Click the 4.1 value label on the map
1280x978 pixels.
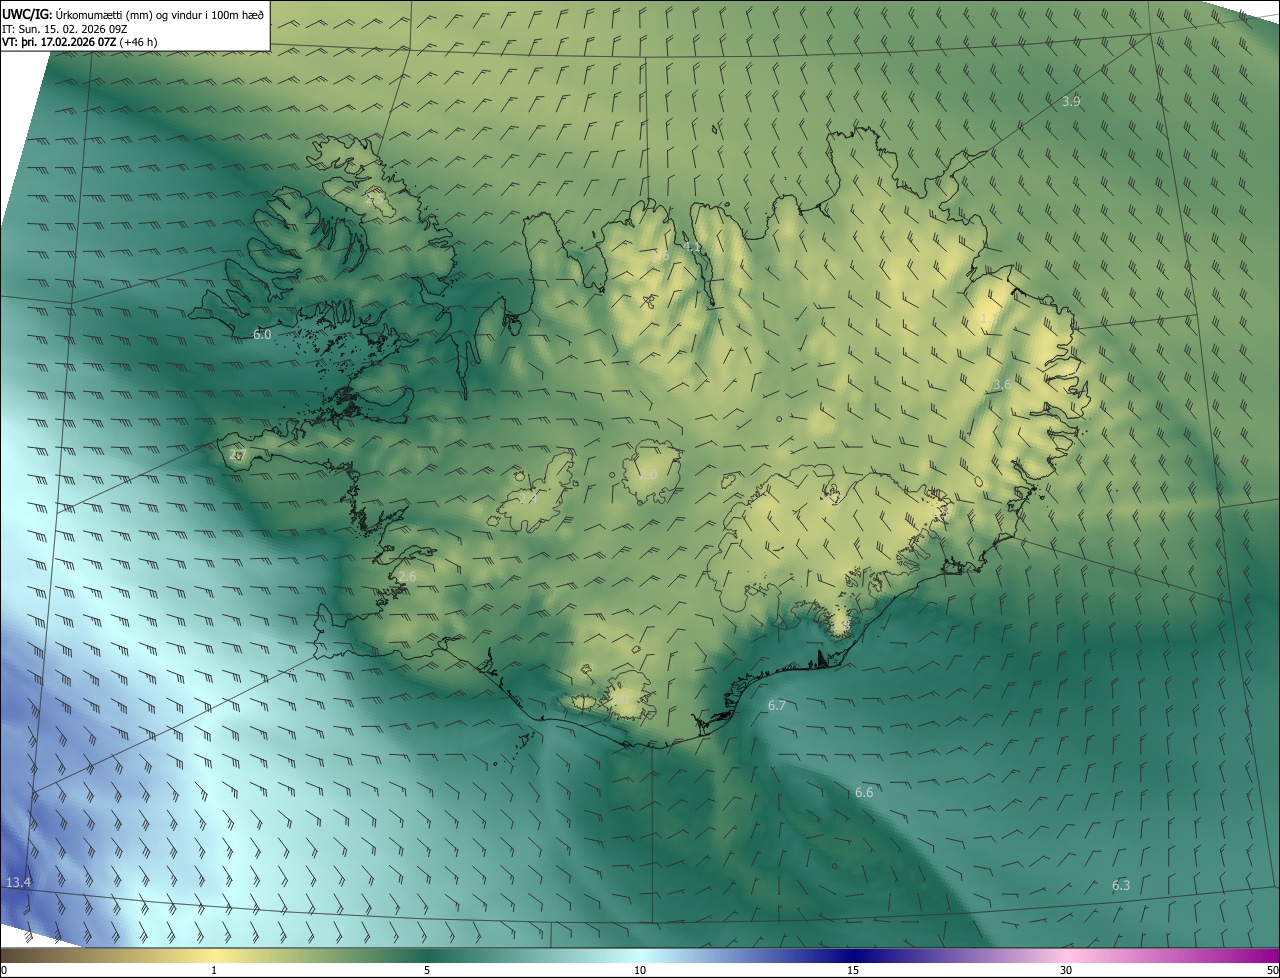[692, 247]
